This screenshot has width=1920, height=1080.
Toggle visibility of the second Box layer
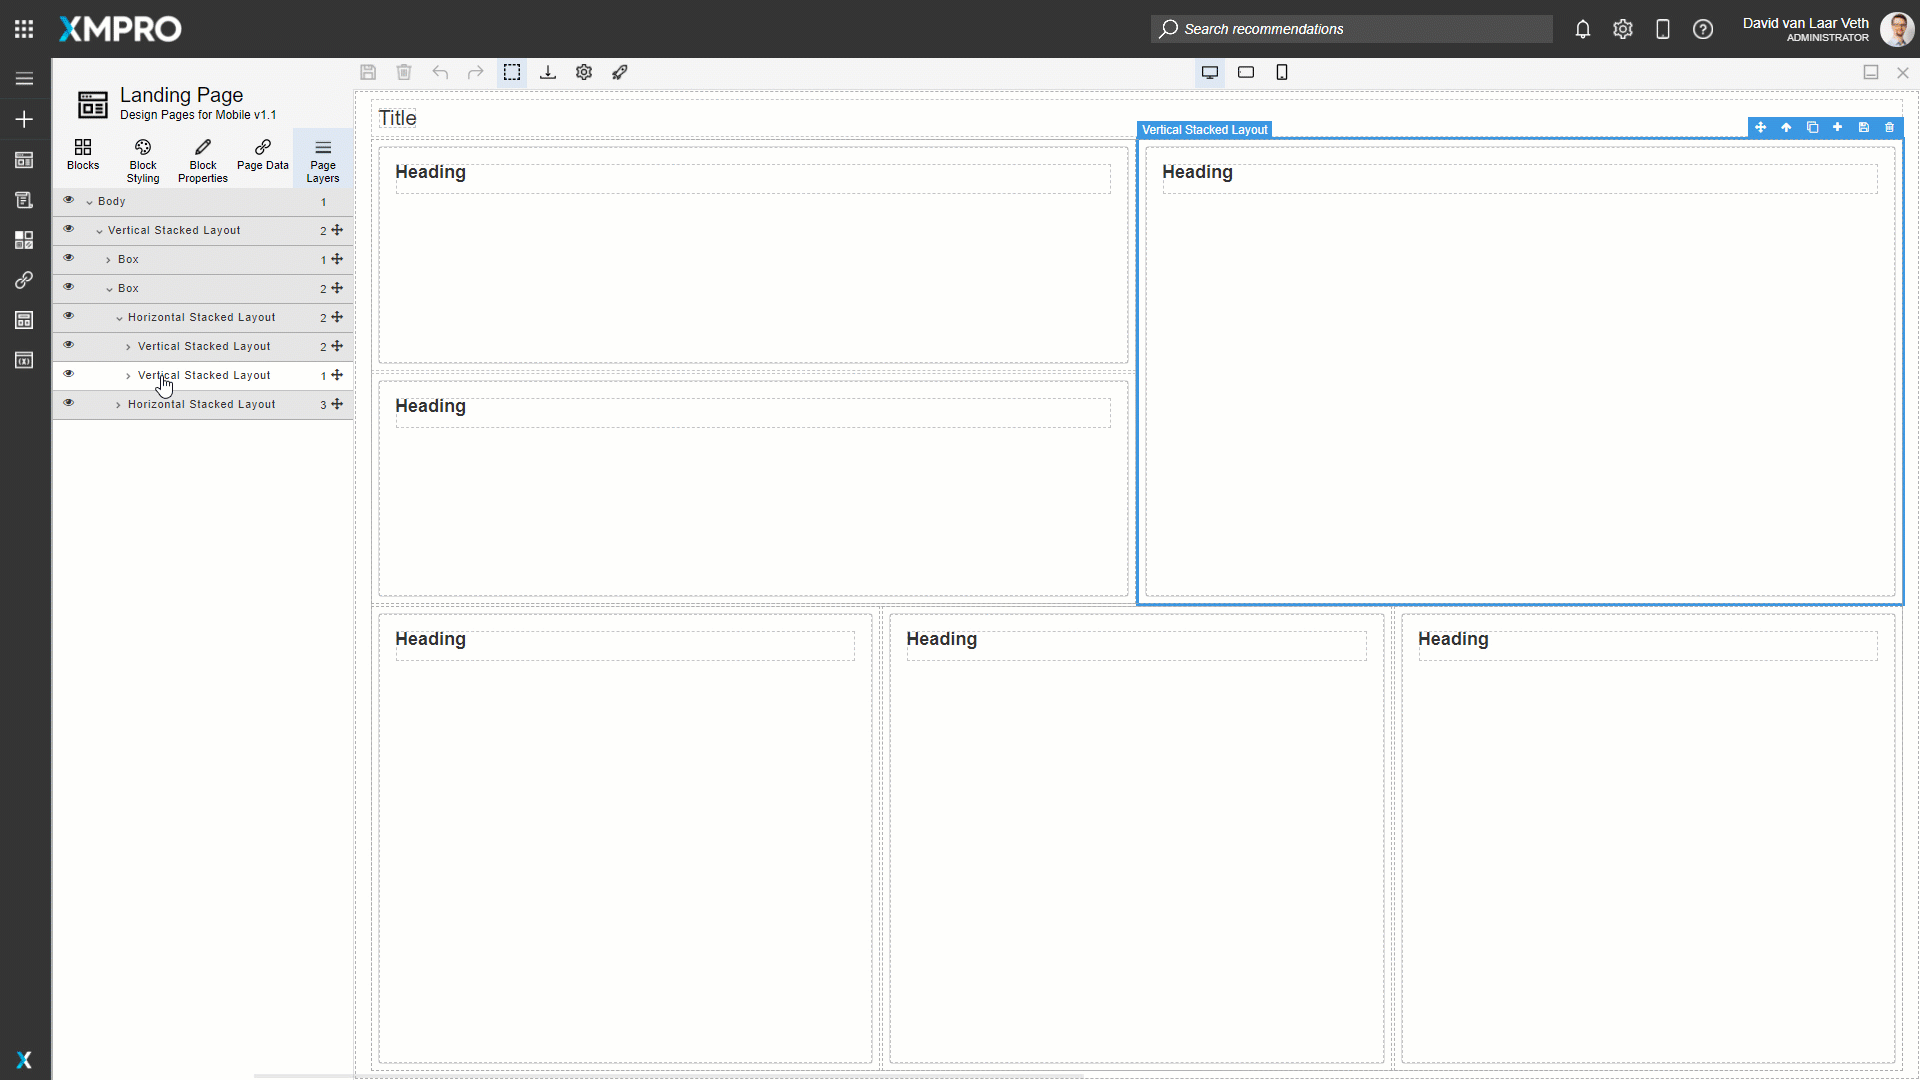pos(69,287)
